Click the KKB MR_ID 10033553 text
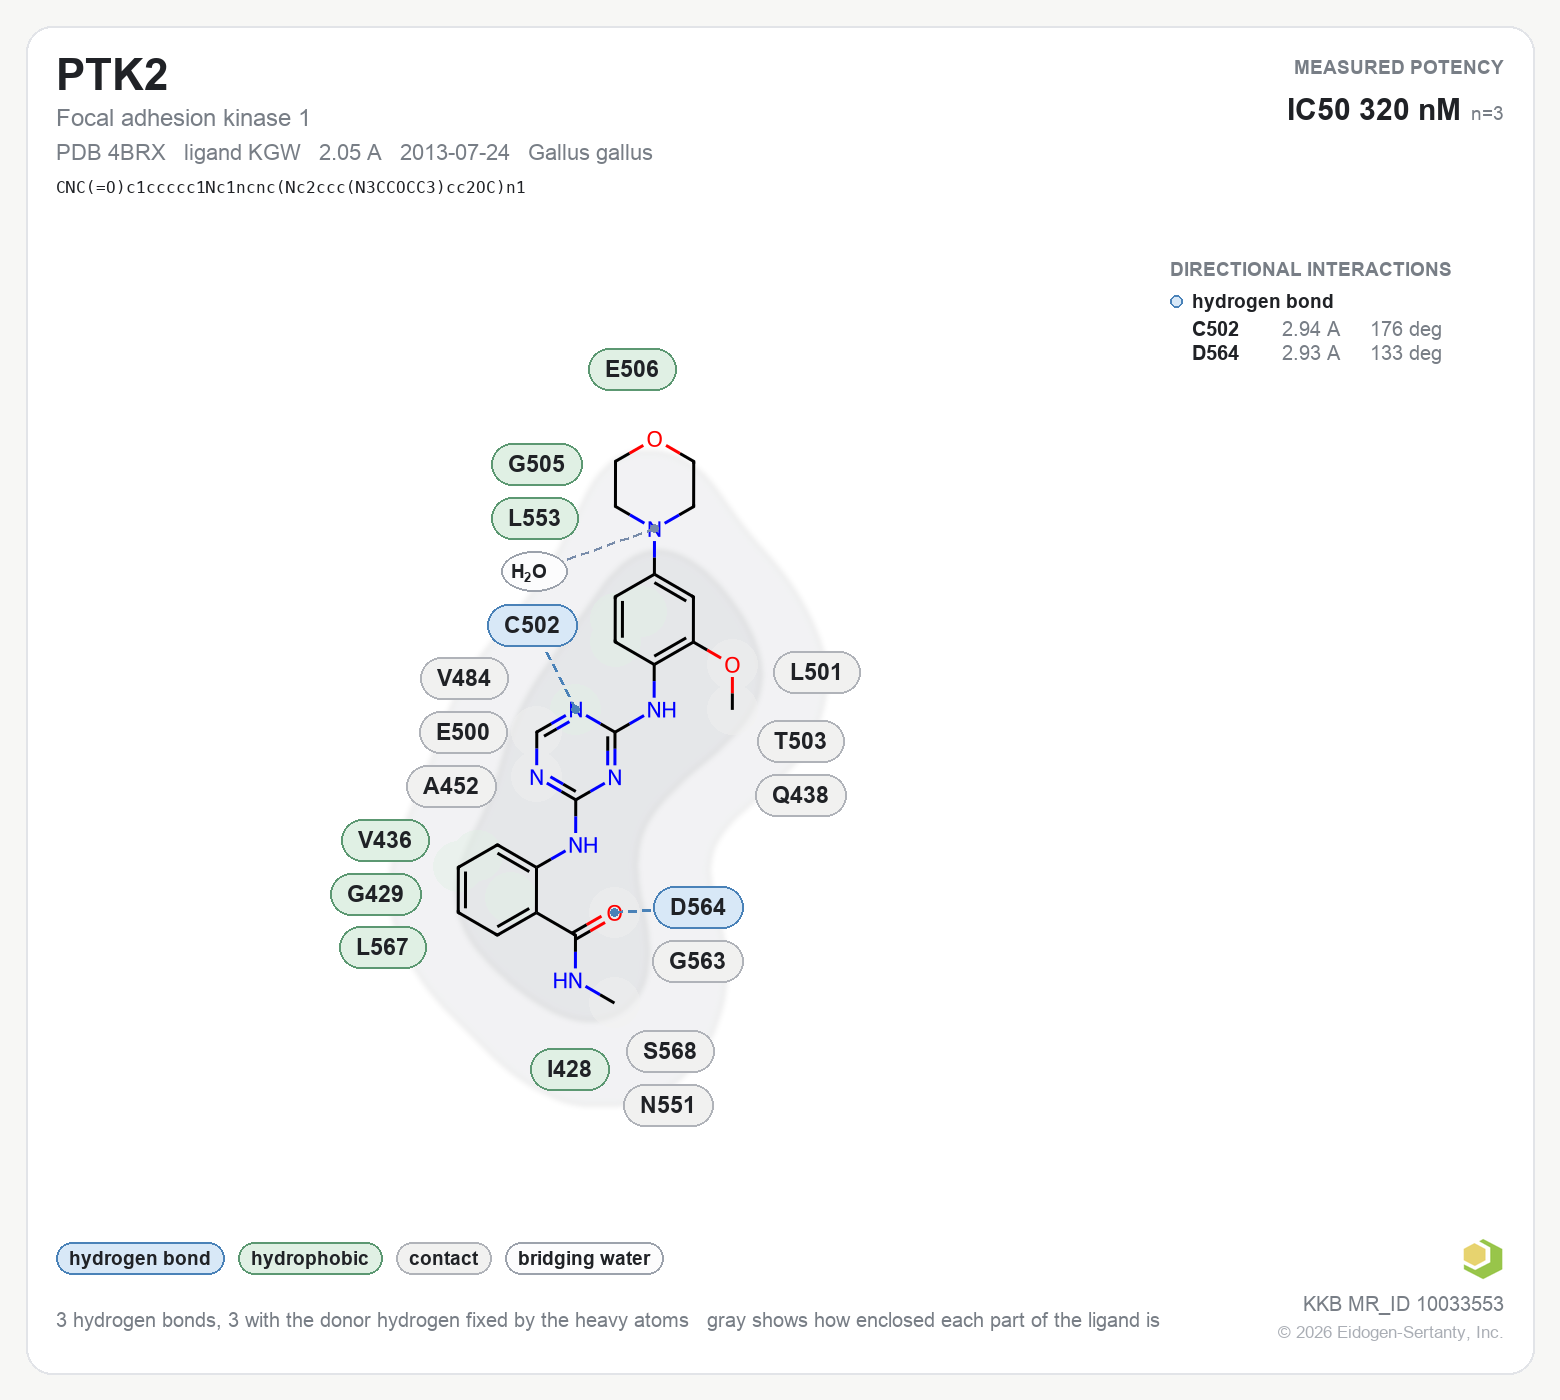Image resolution: width=1560 pixels, height=1400 pixels. (1403, 1303)
